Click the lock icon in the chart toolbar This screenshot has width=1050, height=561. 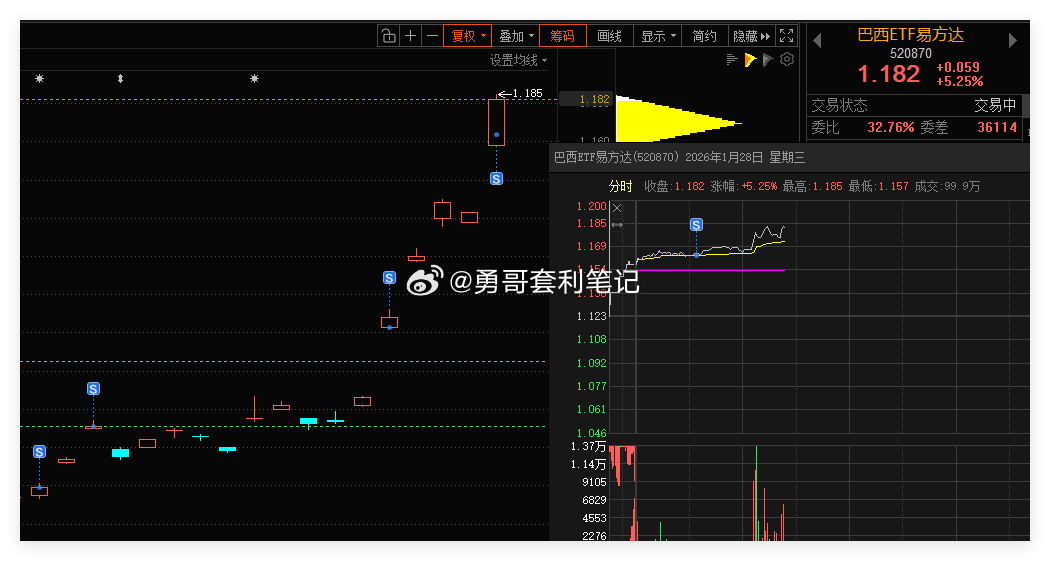click(388, 35)
